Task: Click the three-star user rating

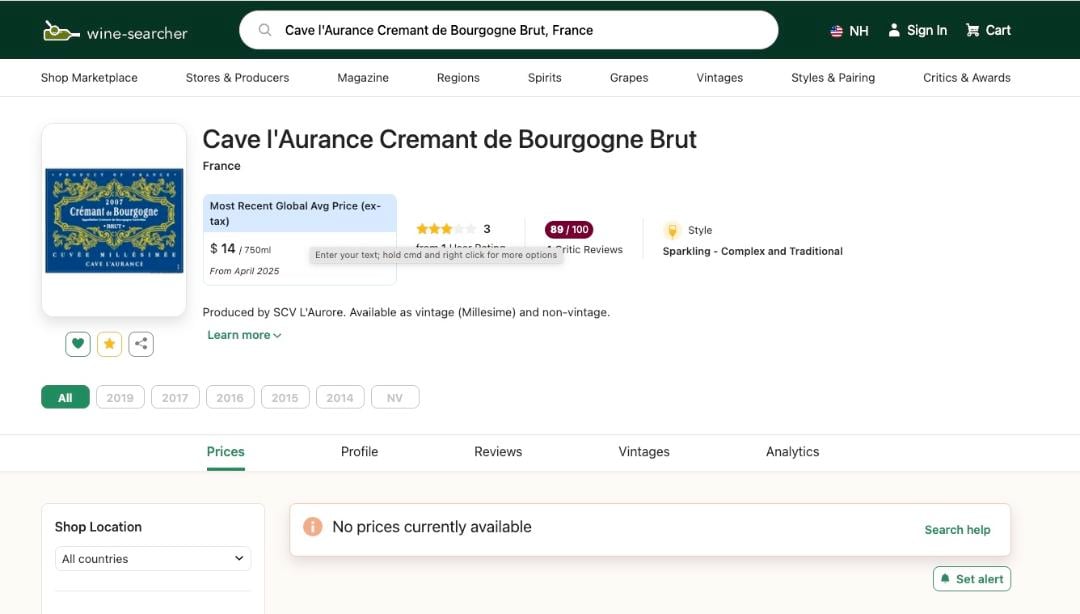Action: click(446, 229)
